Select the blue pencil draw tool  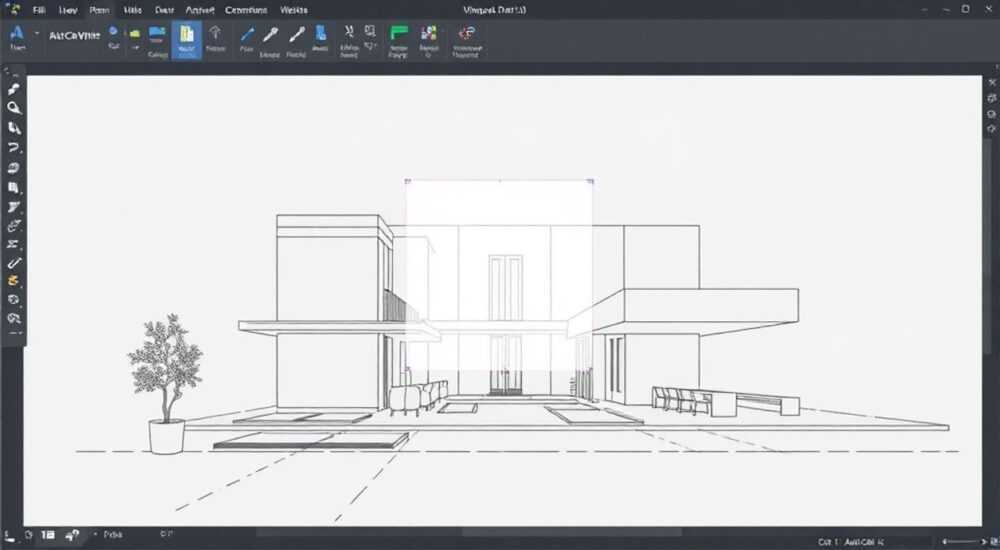click(x=247, y=34)
